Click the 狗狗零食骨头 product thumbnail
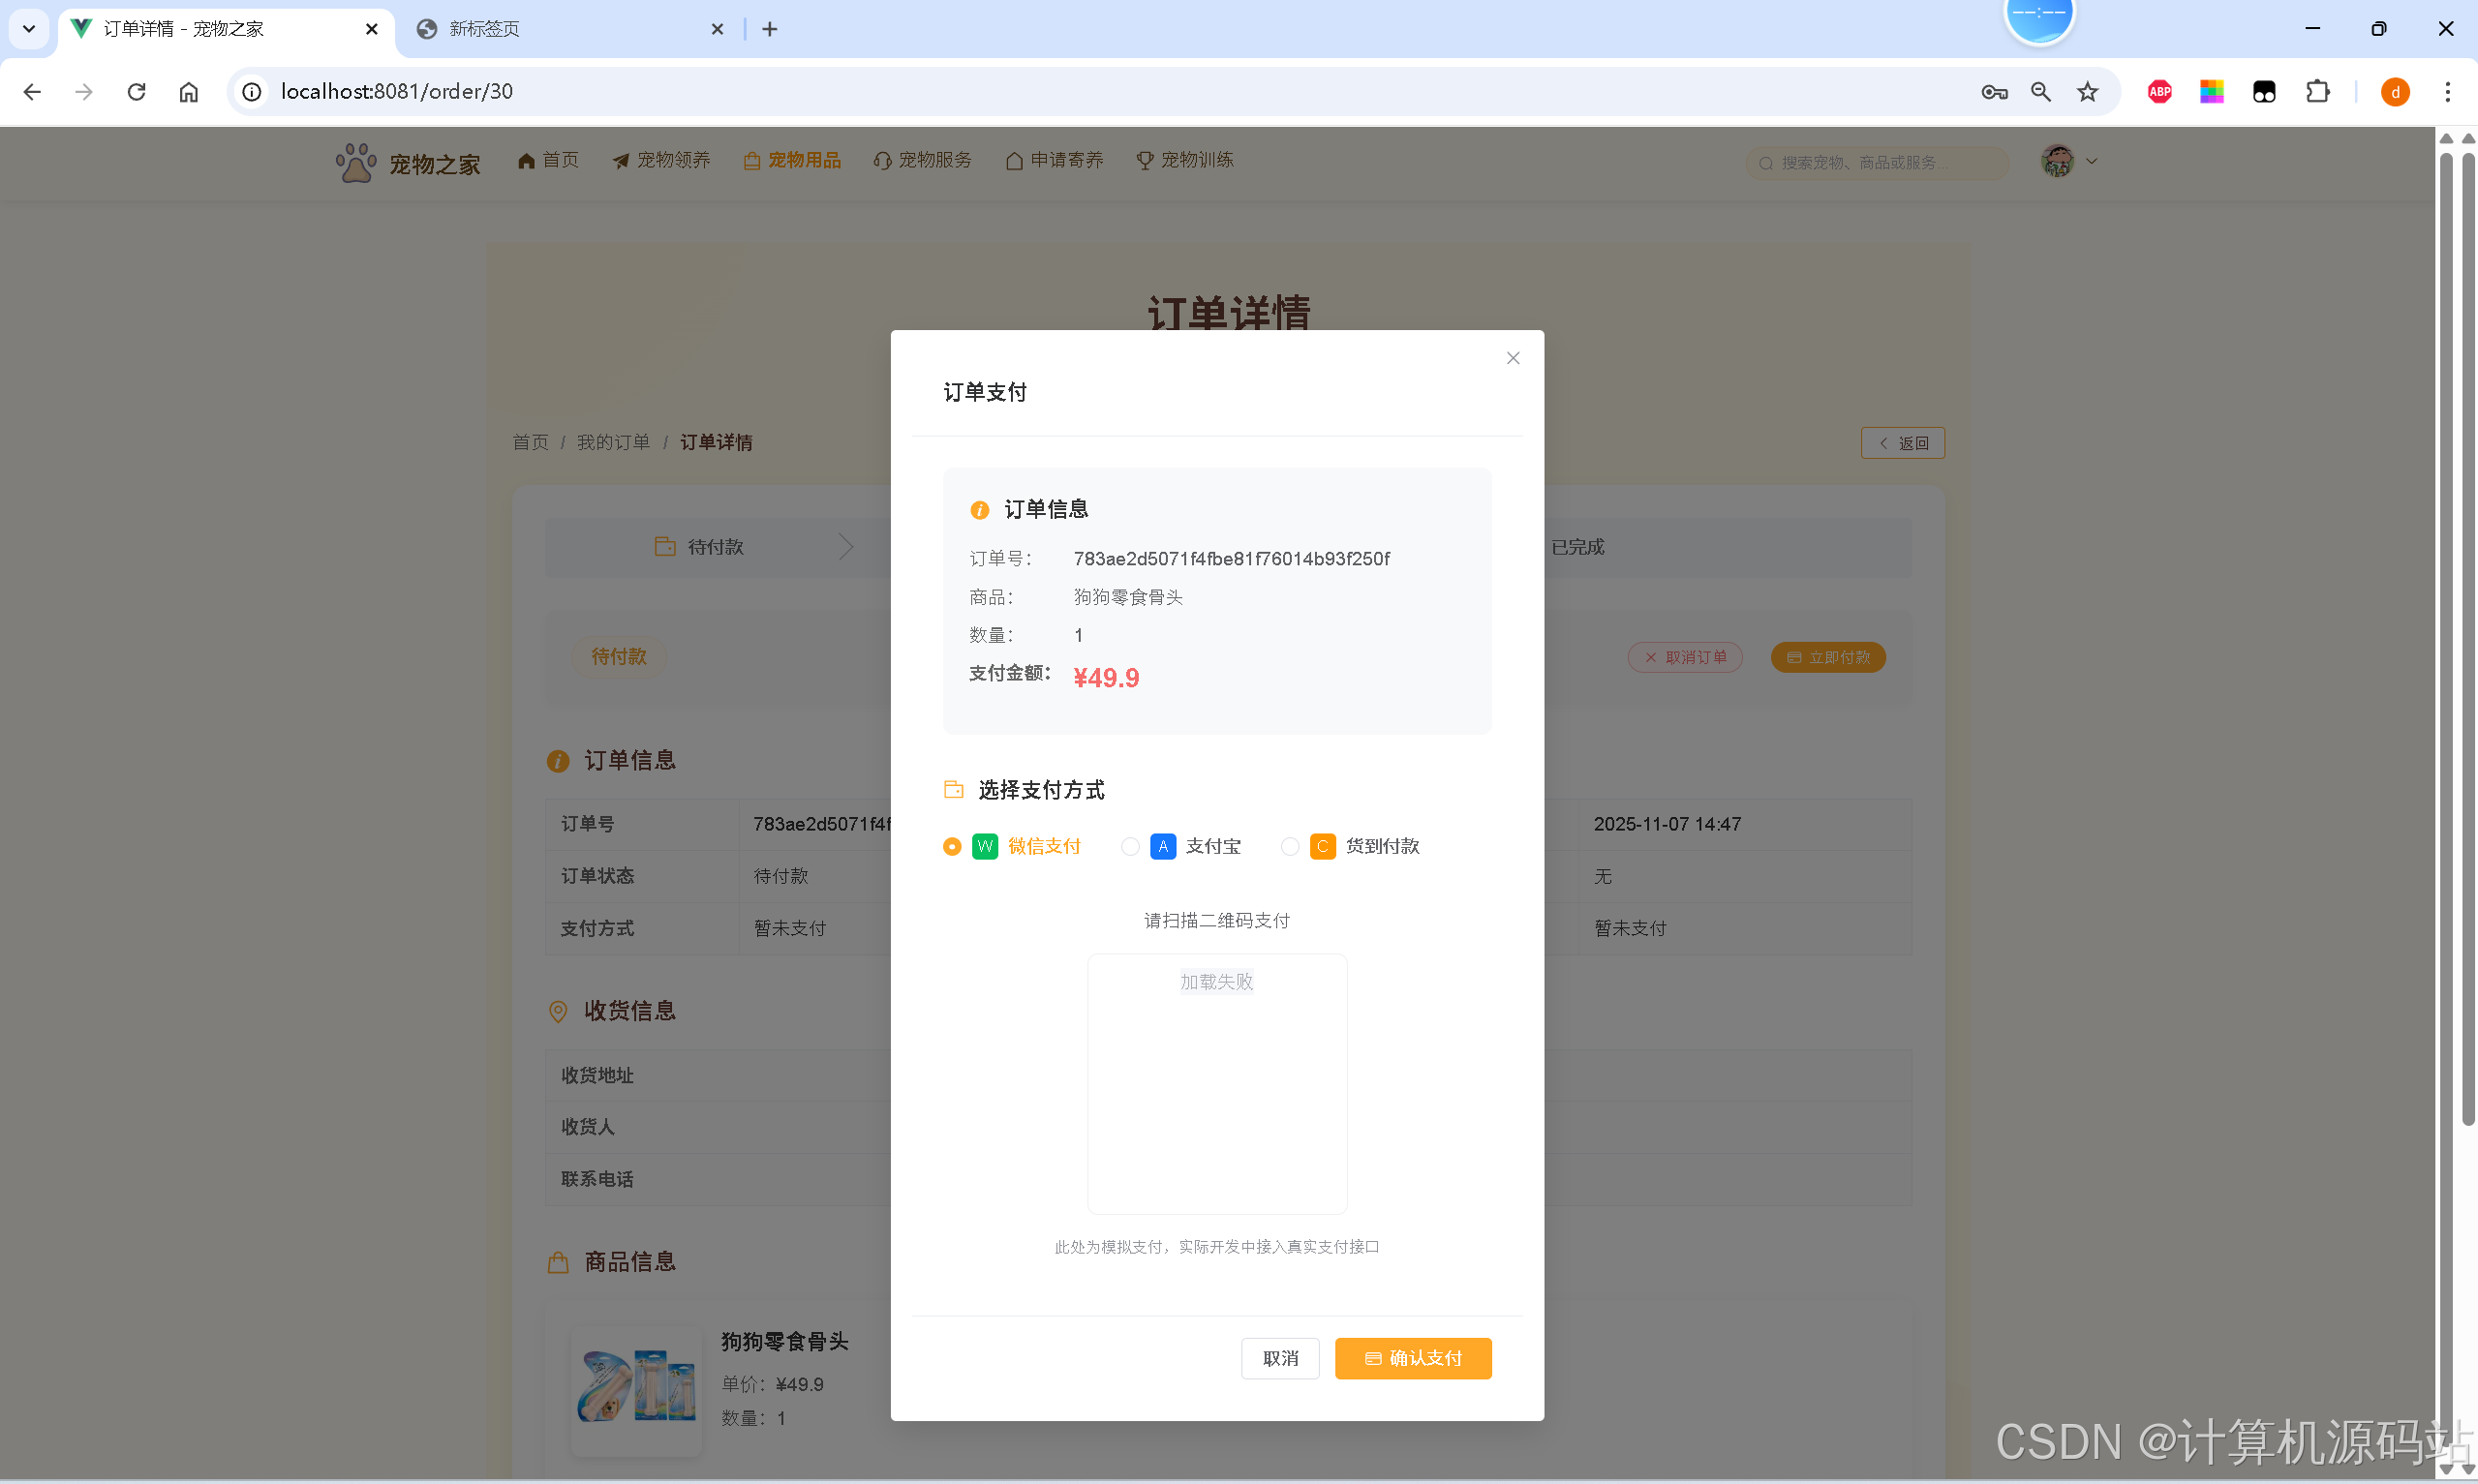Screen dimensions: 2478x1484 pos(637,1390)
